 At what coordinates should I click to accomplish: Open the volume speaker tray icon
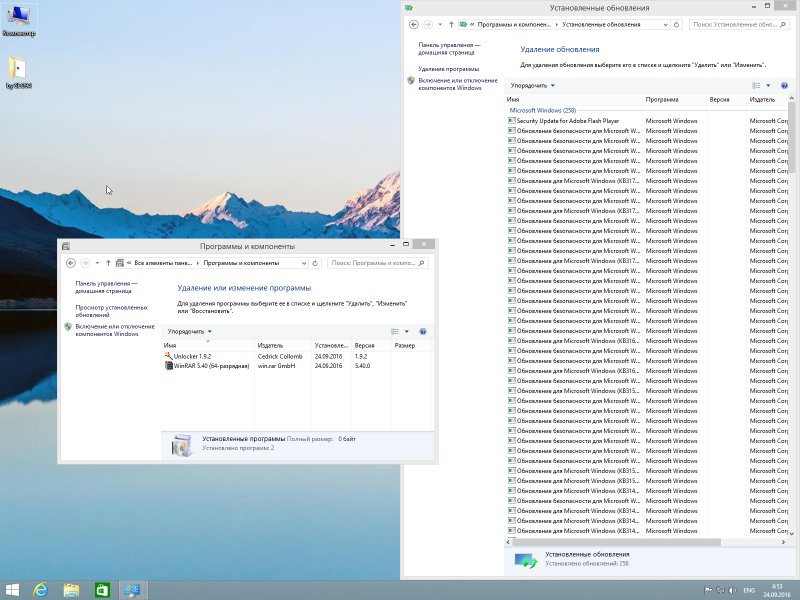(732, 590)
